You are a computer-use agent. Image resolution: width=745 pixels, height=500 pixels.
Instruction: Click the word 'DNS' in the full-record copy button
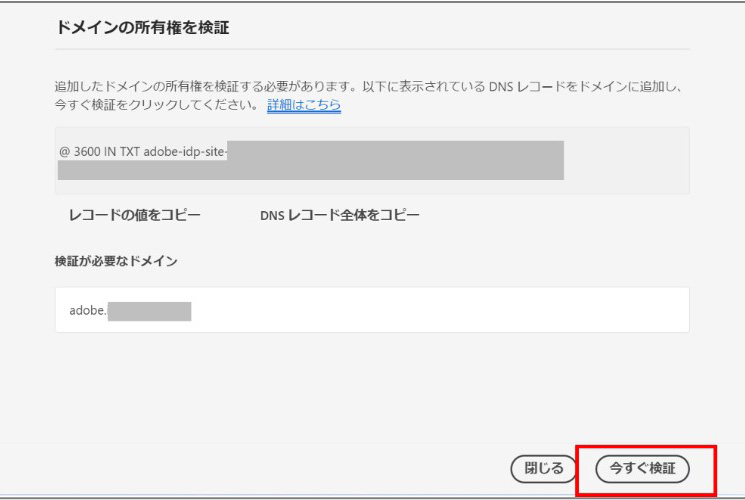[270, 215]
